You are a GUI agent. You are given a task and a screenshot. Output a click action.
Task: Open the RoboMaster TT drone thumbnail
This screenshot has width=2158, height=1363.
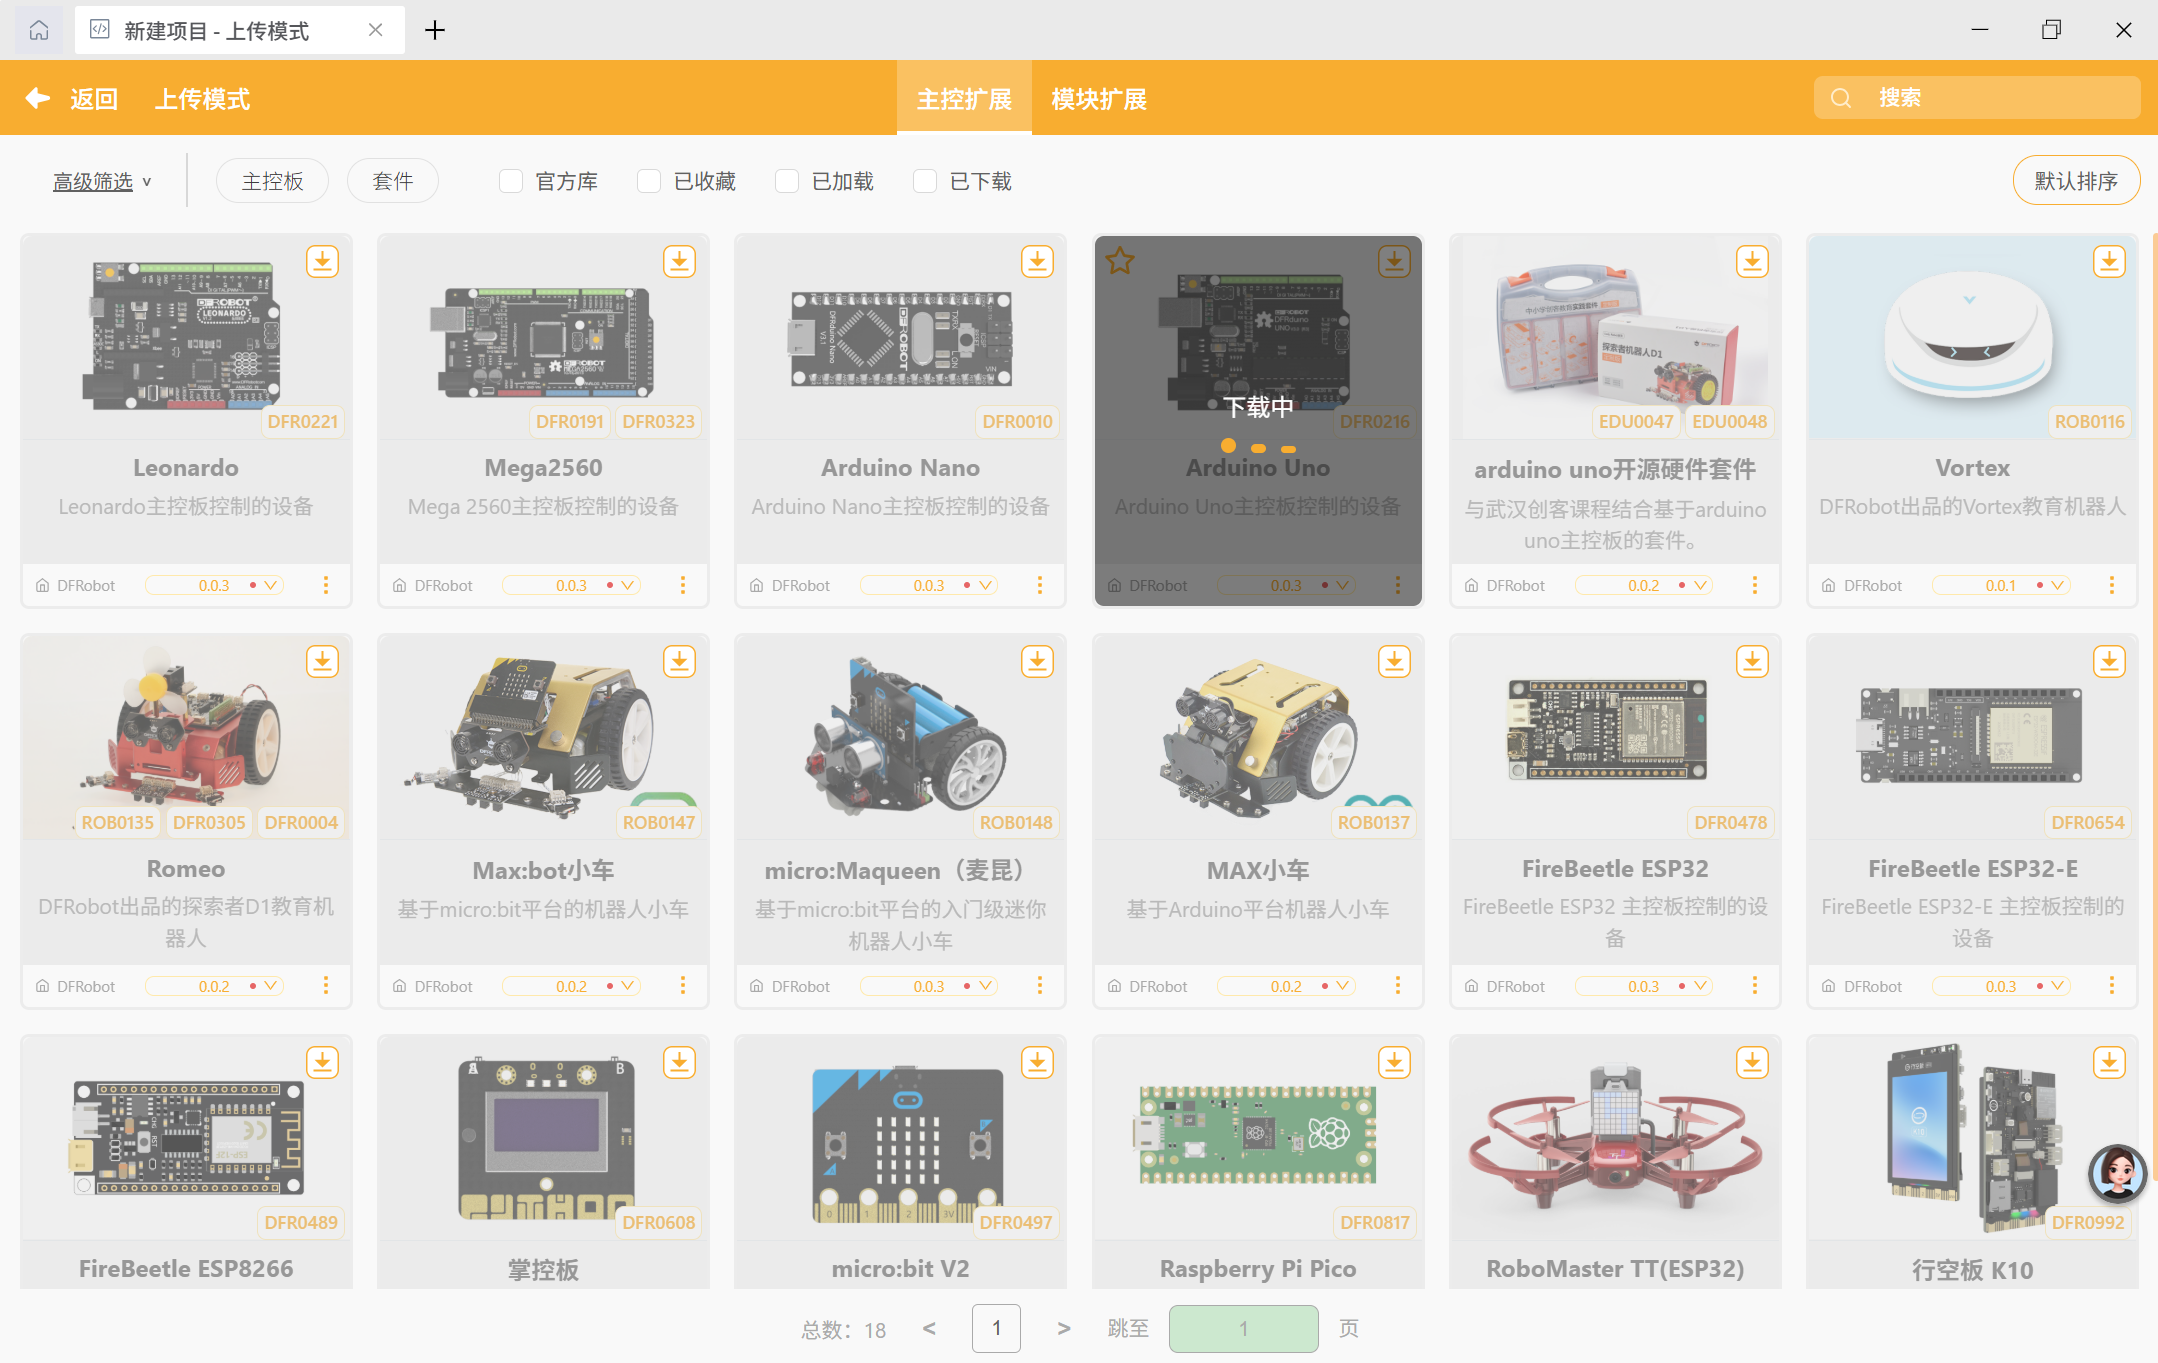[1615, 1140]
